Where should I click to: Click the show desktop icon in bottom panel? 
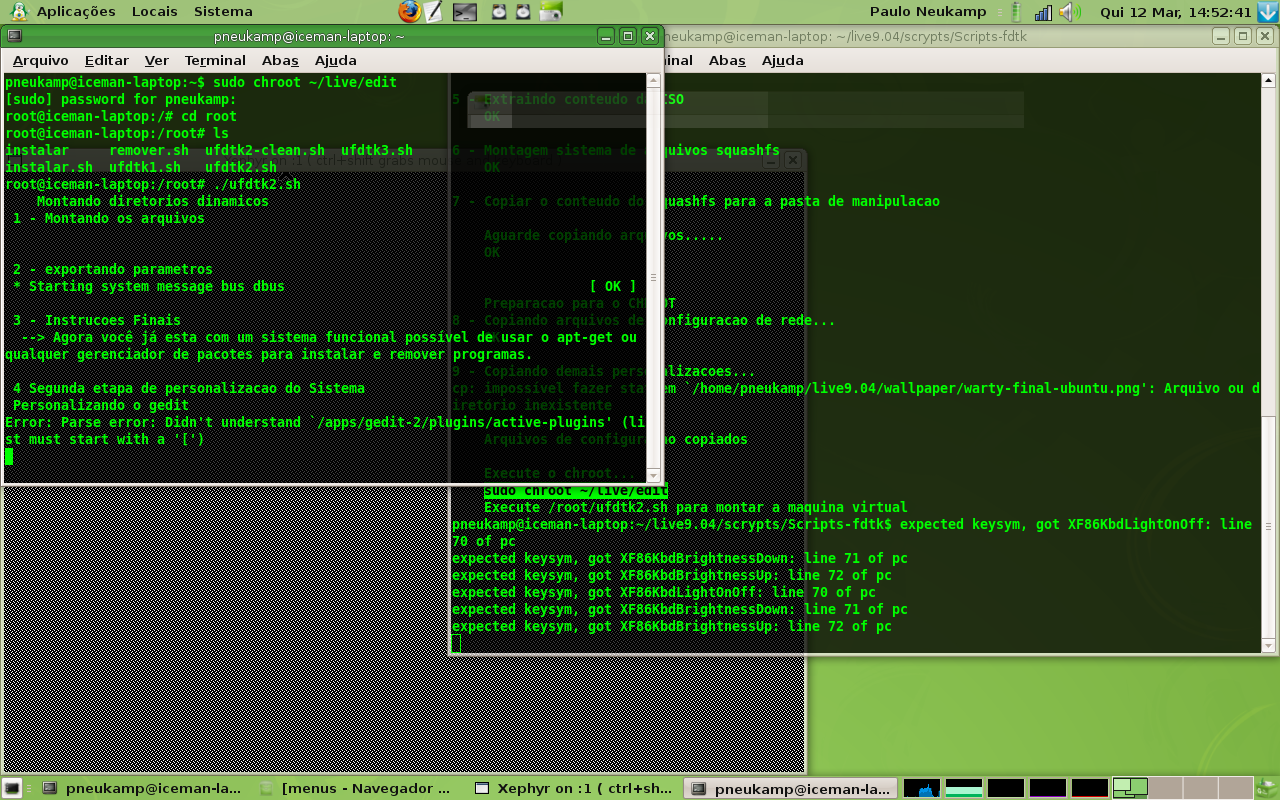[x=12, y=788]
